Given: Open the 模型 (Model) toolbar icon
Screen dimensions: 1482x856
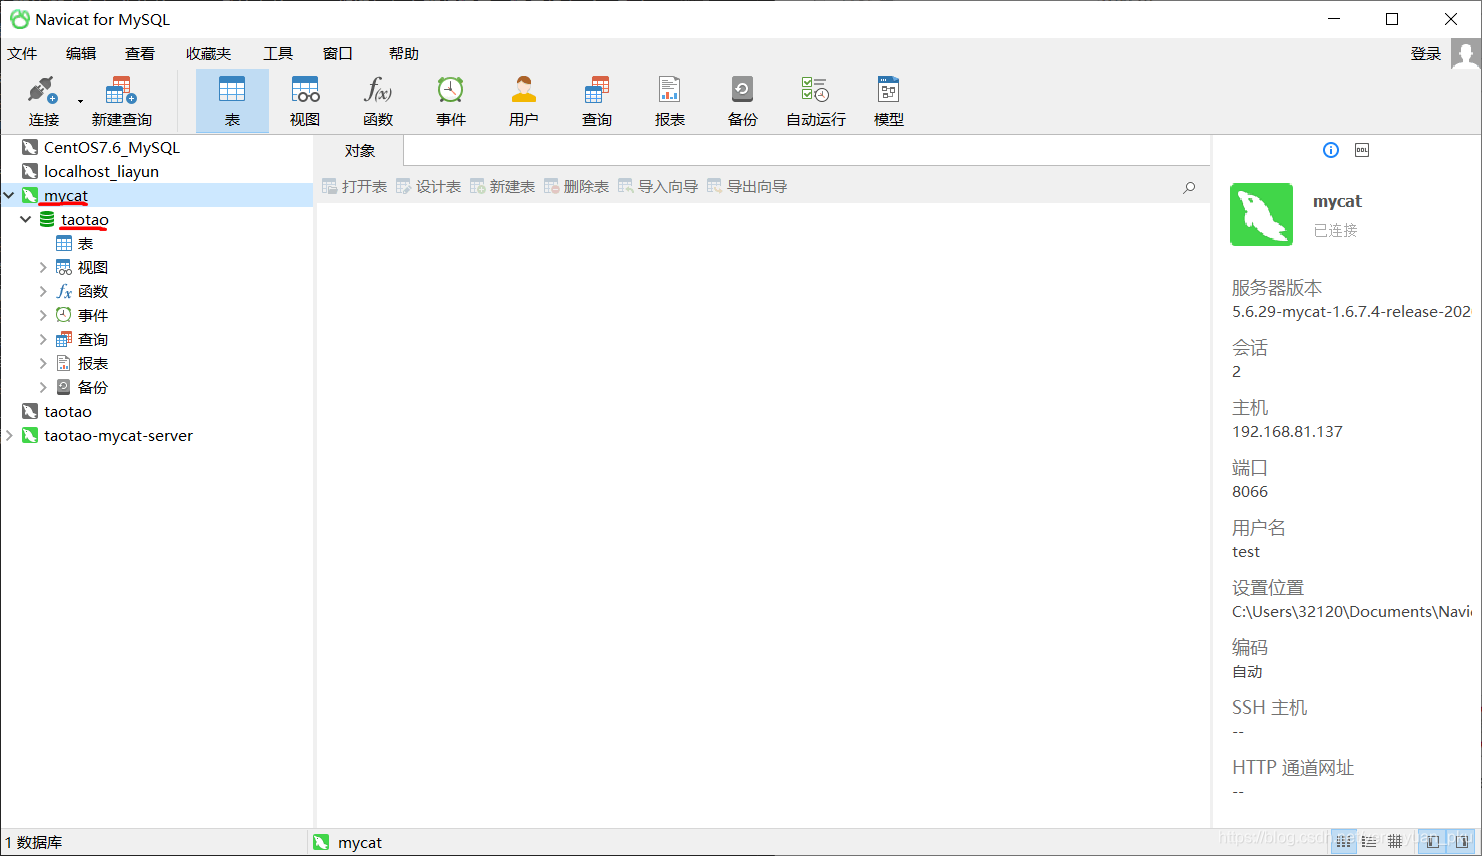Looking at the screenshot, I should click(889, 101).
